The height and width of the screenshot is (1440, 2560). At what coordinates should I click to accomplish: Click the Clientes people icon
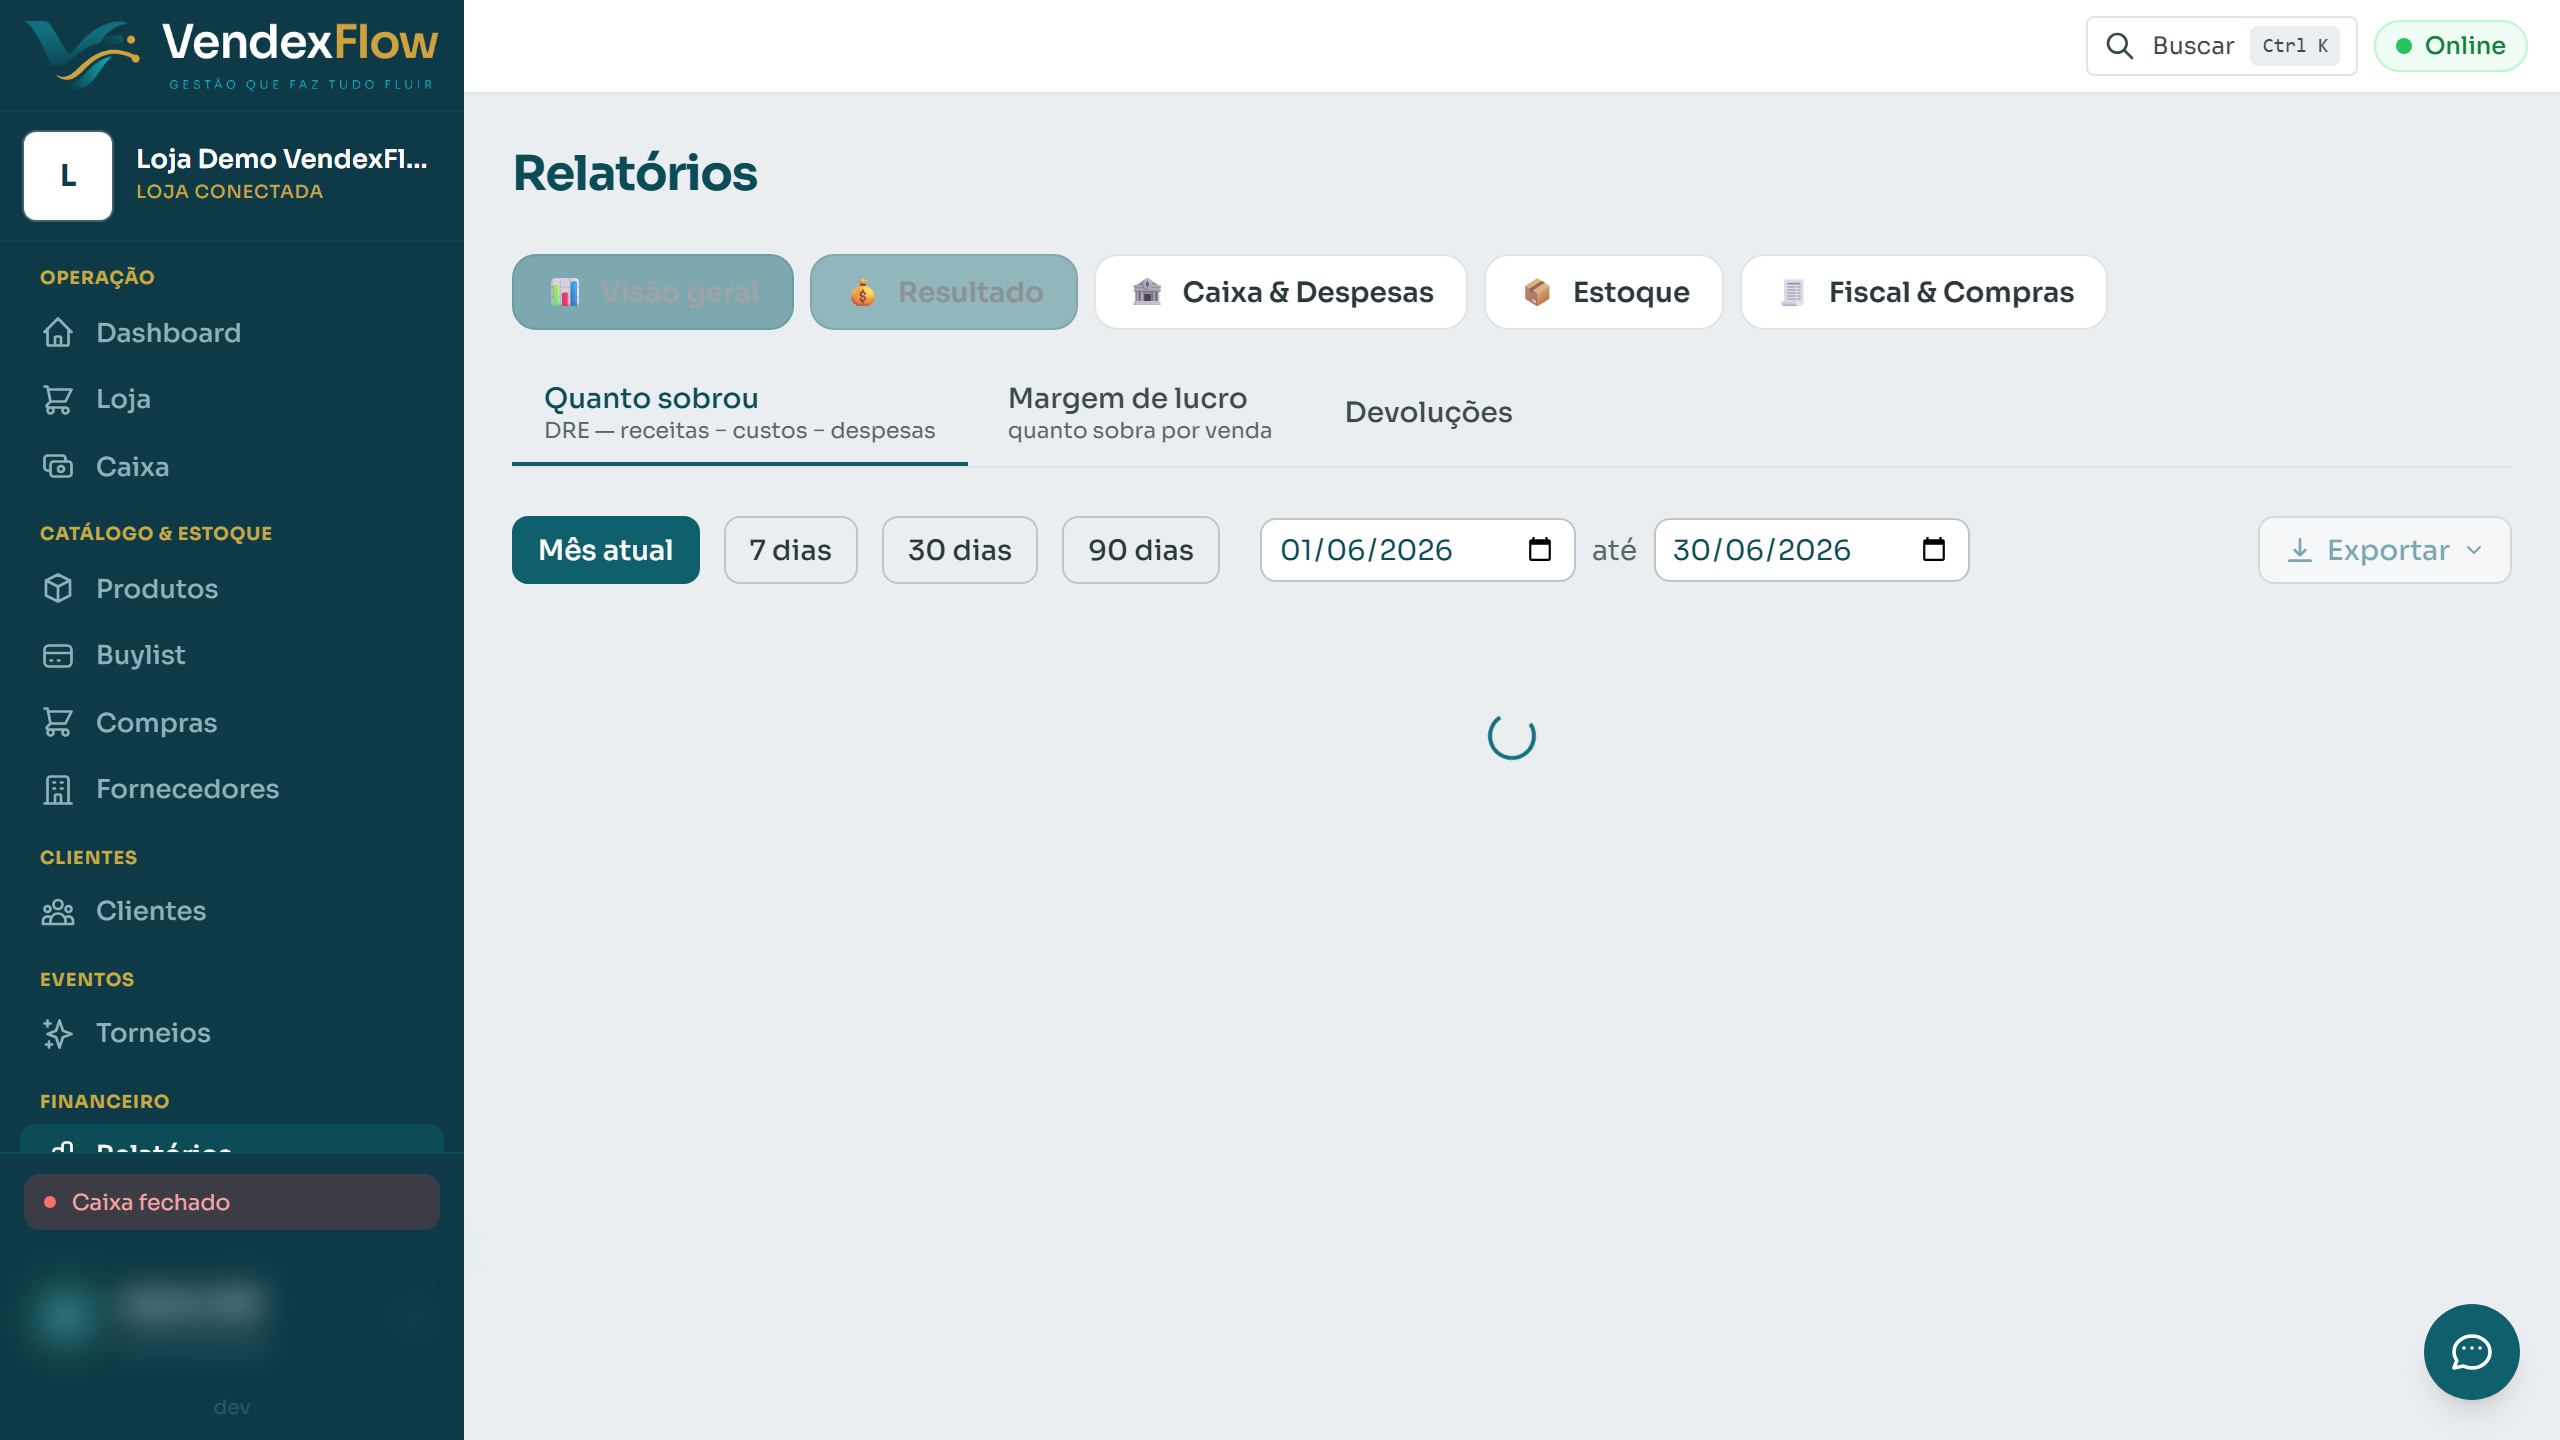(58, 911)
